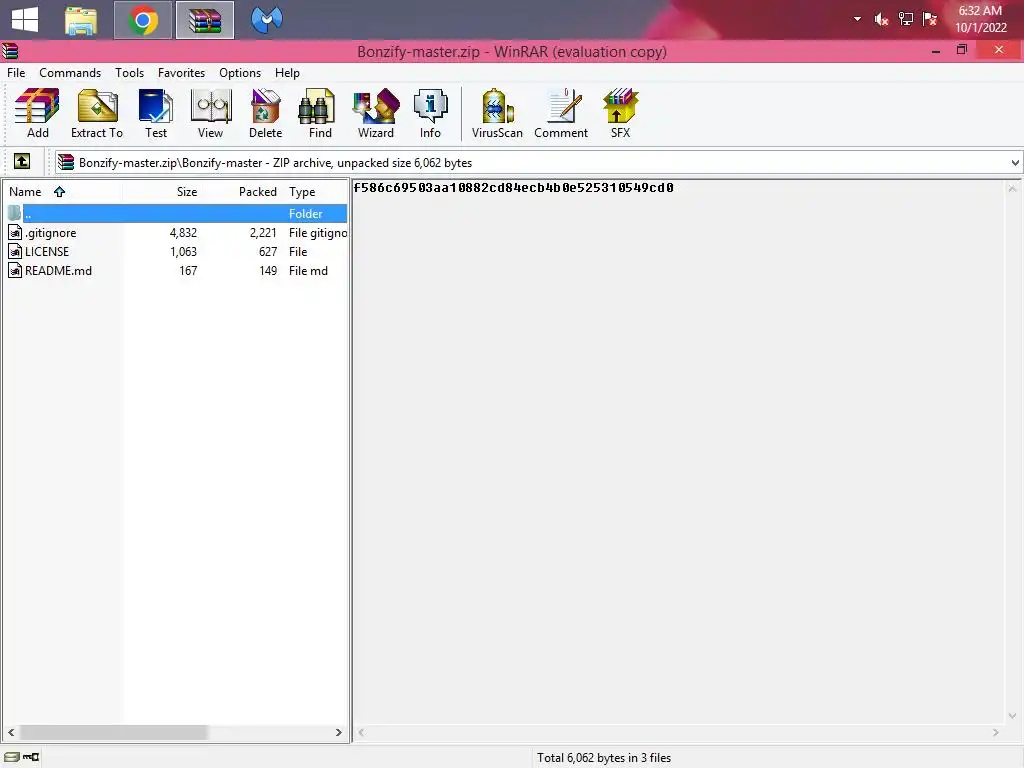Open File Explorer from the taskbar
This screenshot has height=768, width=1024.
point(81,20)
